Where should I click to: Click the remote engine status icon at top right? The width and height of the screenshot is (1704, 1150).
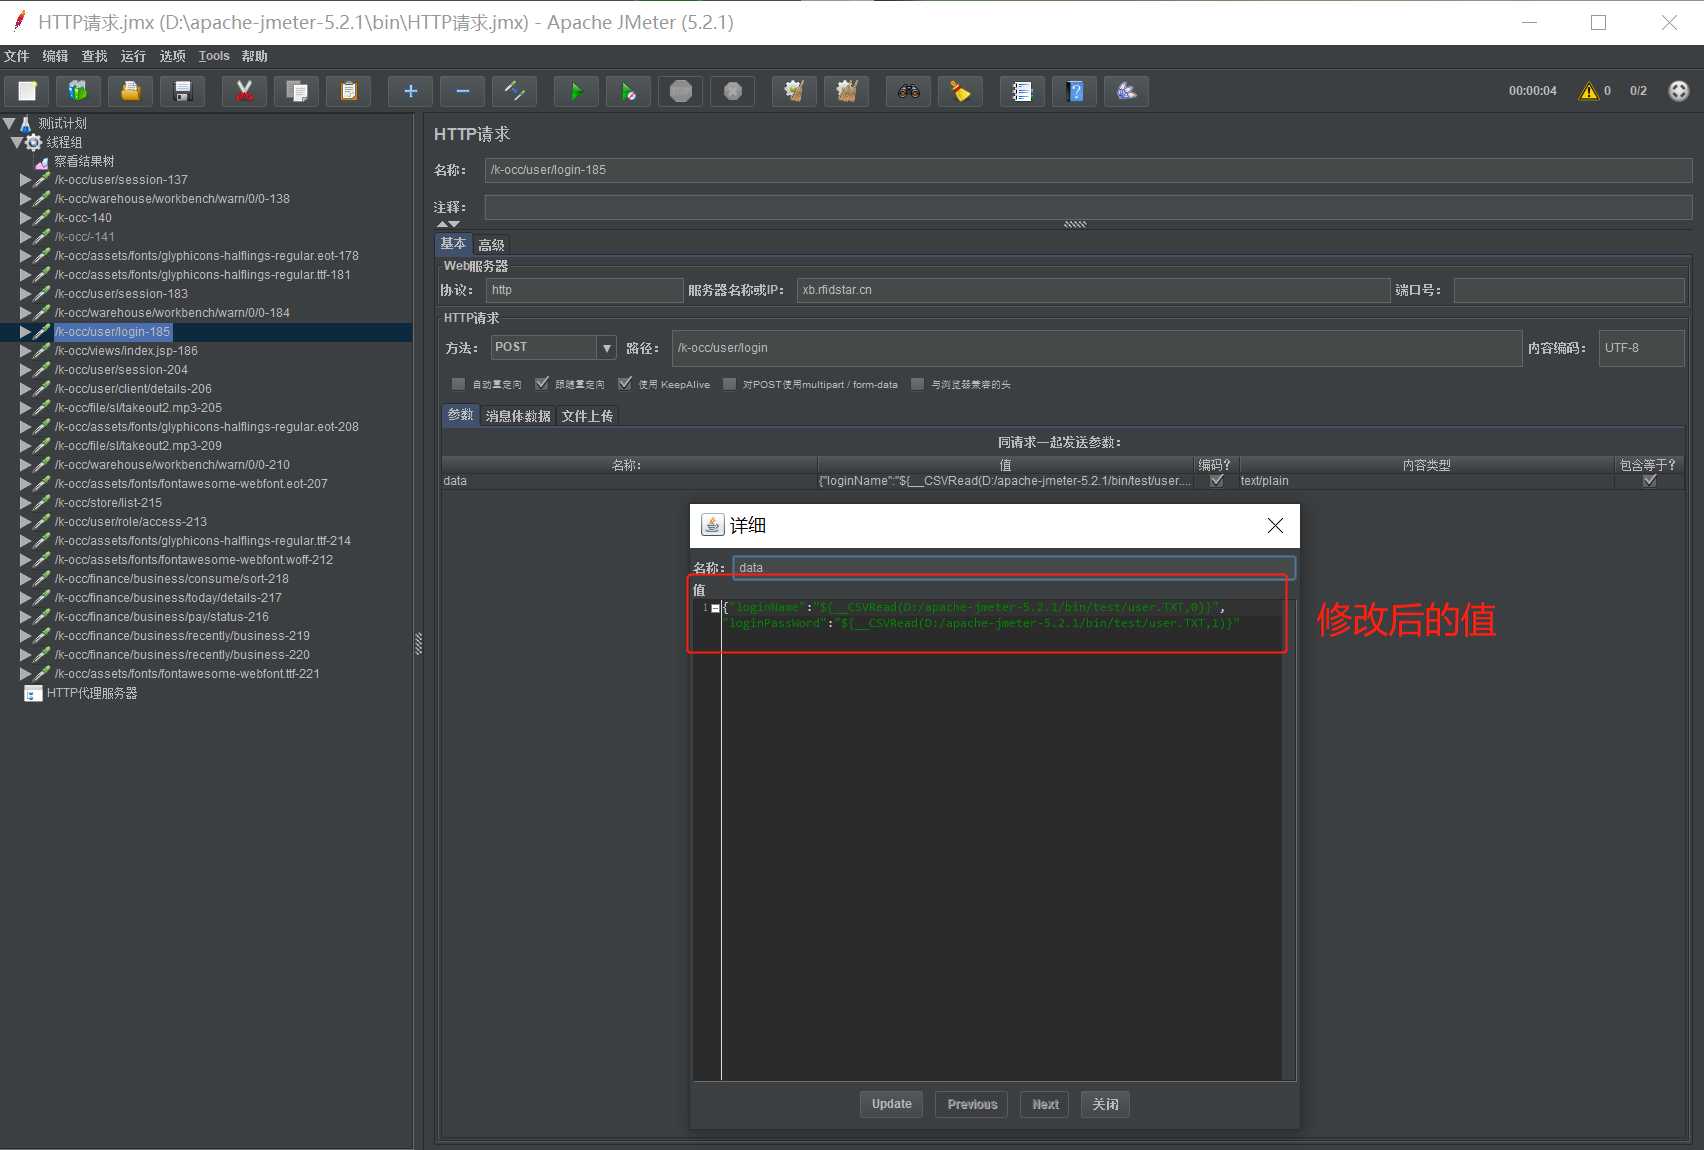(1679, 91)
